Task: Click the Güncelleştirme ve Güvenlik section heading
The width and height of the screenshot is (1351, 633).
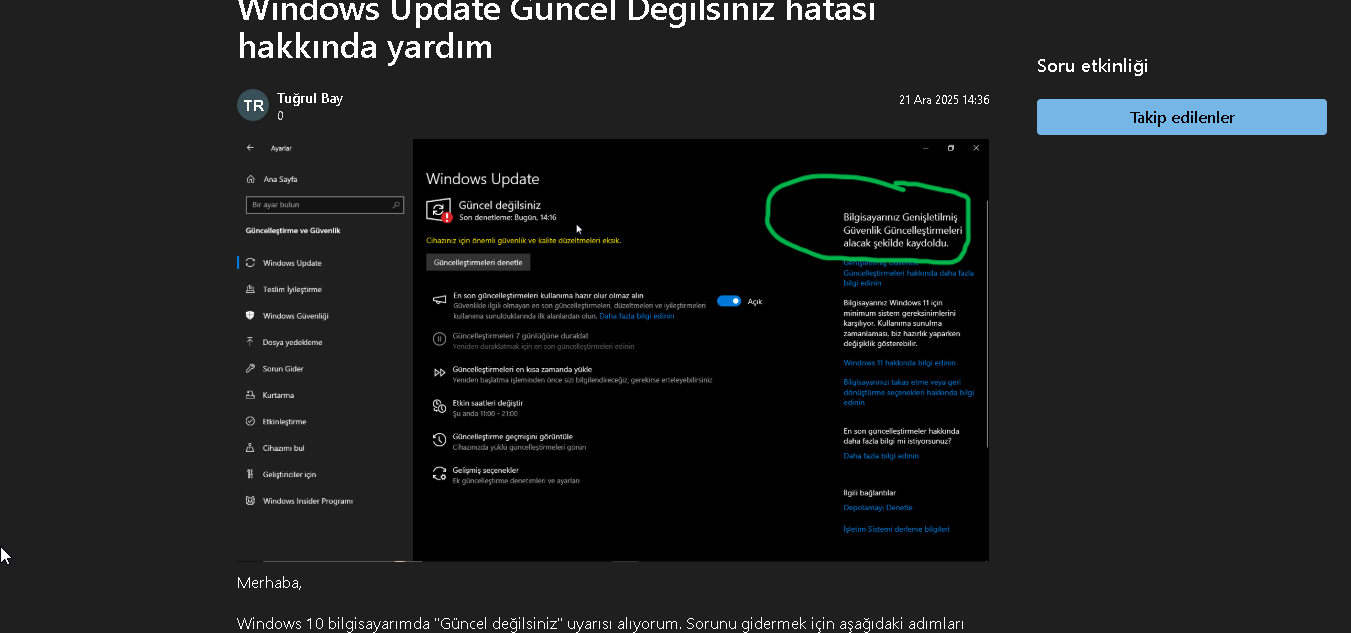Action: tap(293, 230)
